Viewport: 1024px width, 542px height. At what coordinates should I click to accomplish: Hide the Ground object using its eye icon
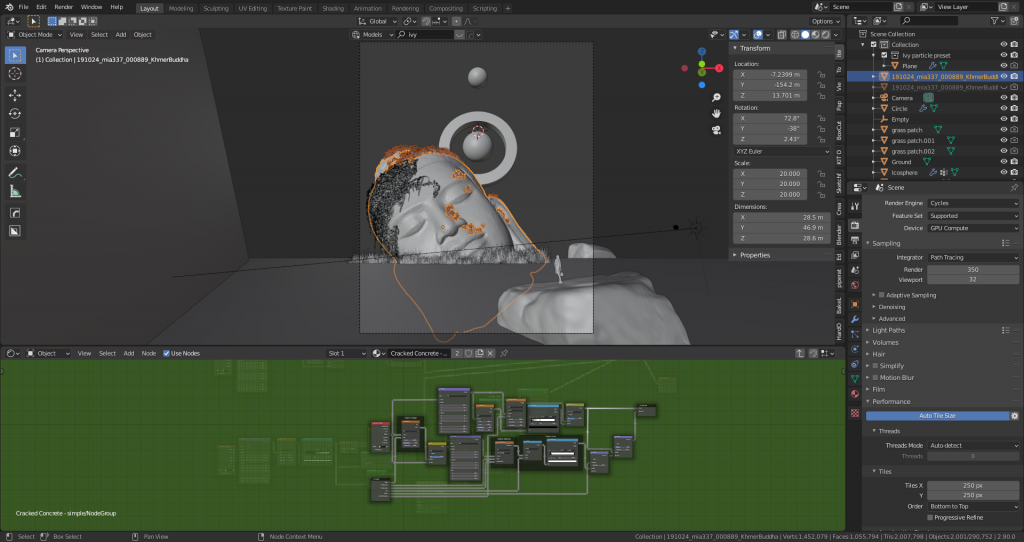(1003, 161)
